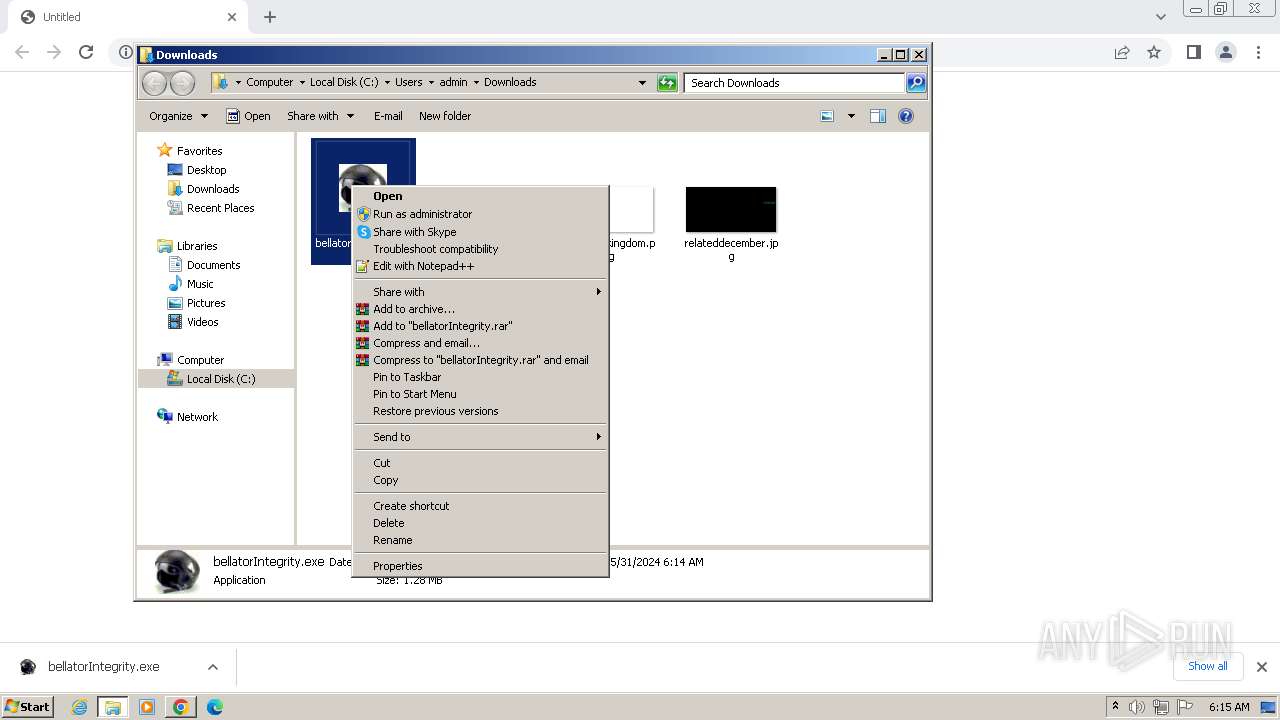1280x720 pixels.
Task: Click the search magnifier icon in Downloads window
Action: [x=916, y=83]
